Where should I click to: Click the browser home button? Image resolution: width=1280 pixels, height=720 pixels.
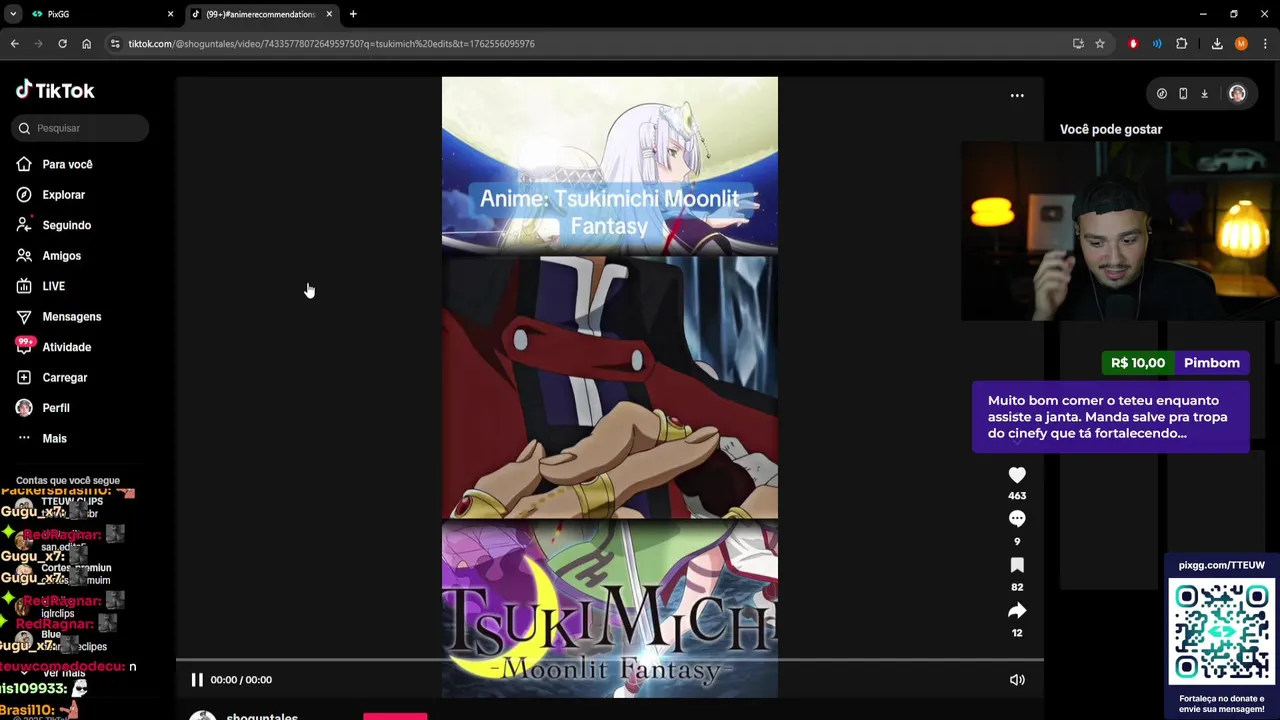click(86, 44)
